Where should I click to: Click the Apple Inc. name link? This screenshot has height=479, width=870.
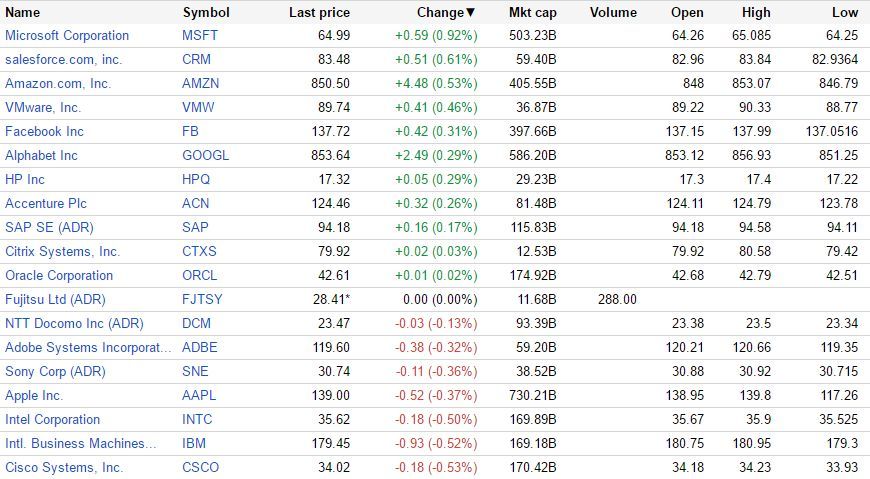34,395
